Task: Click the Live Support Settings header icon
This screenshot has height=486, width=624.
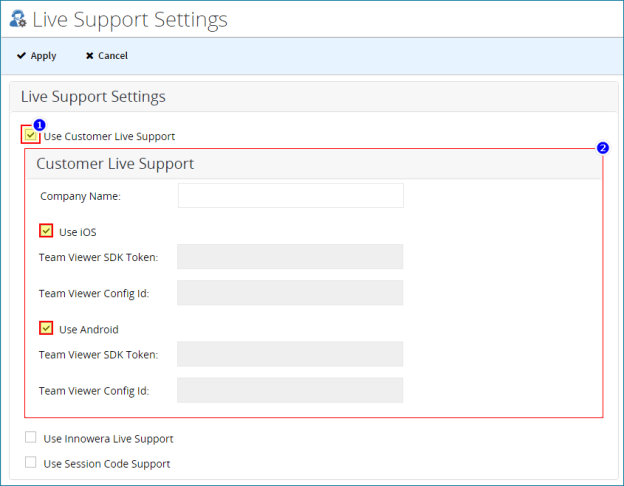Action: click(x=18, y=19)
